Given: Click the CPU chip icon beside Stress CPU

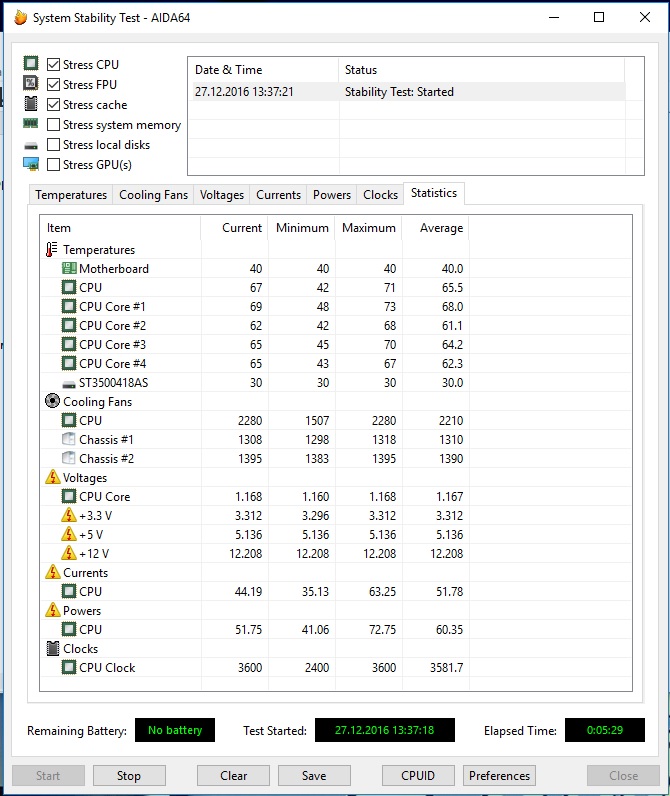Looking at the screenshot, I should 31,63.
